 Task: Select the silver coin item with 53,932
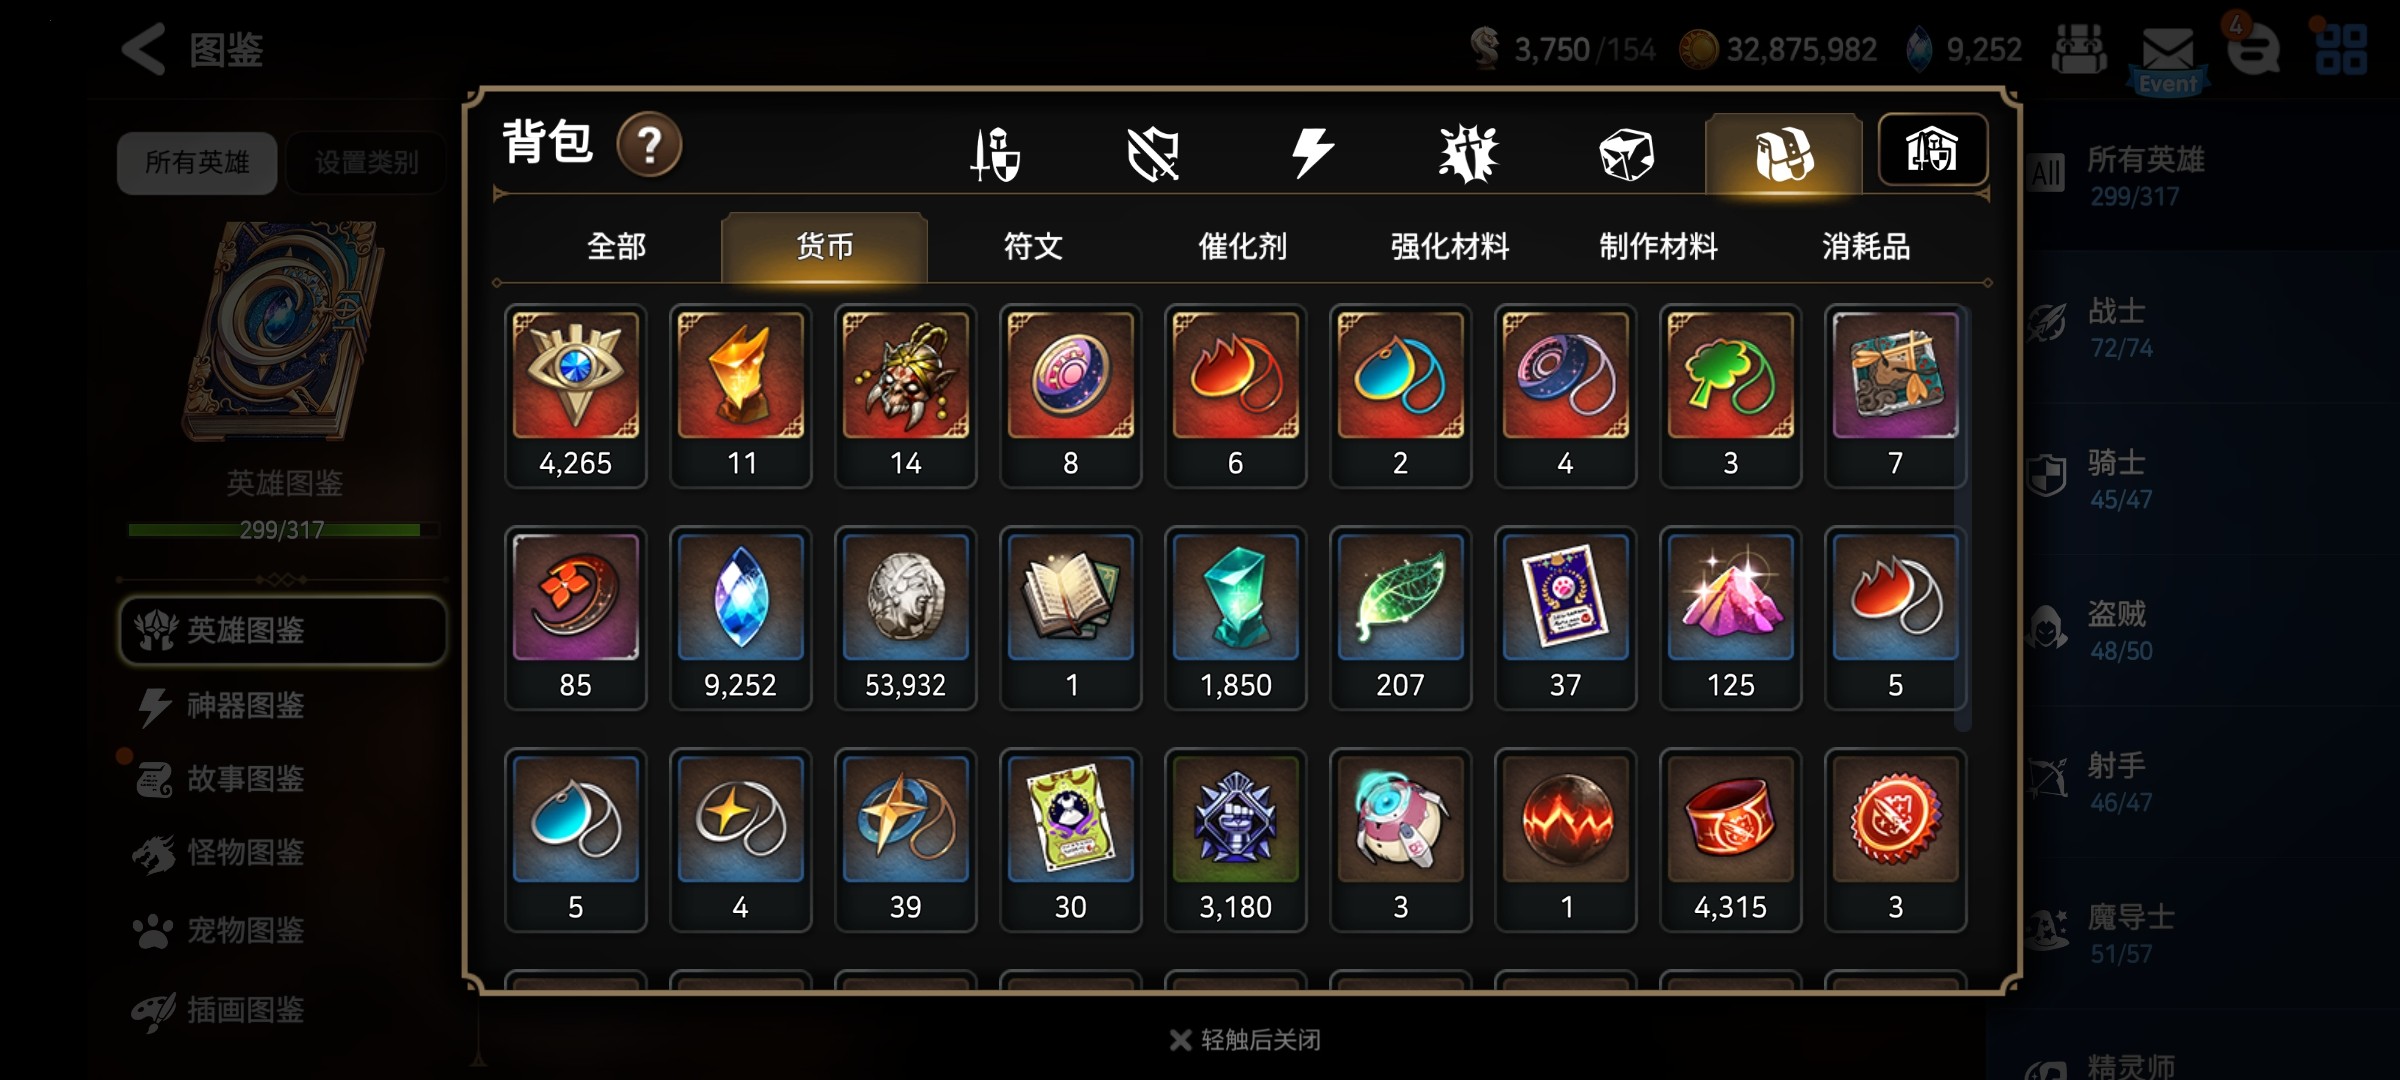905,618
